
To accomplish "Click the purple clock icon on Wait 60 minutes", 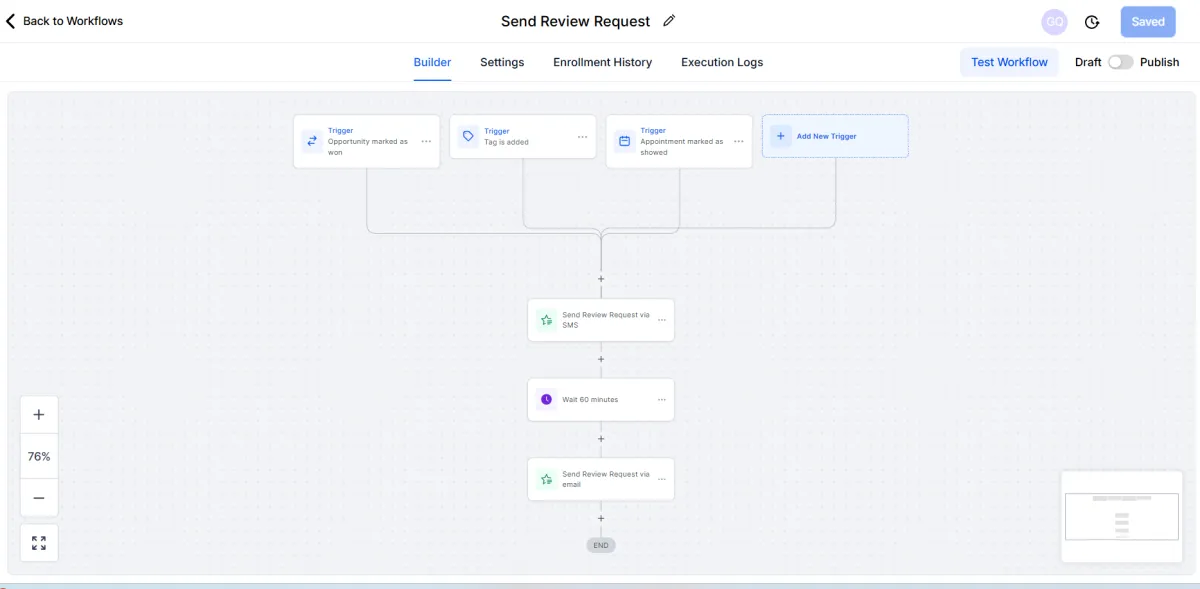I will [x=546, y=399].
